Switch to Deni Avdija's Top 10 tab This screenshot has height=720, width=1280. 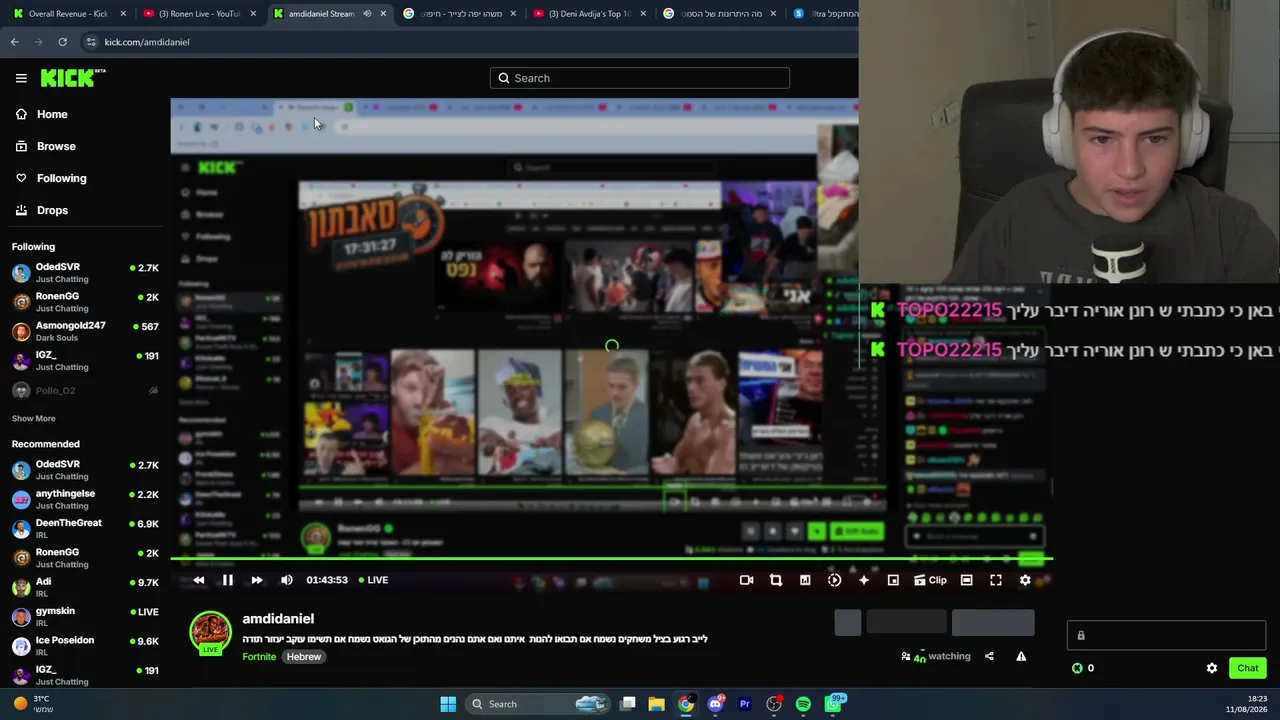click(x=589, y=14)
